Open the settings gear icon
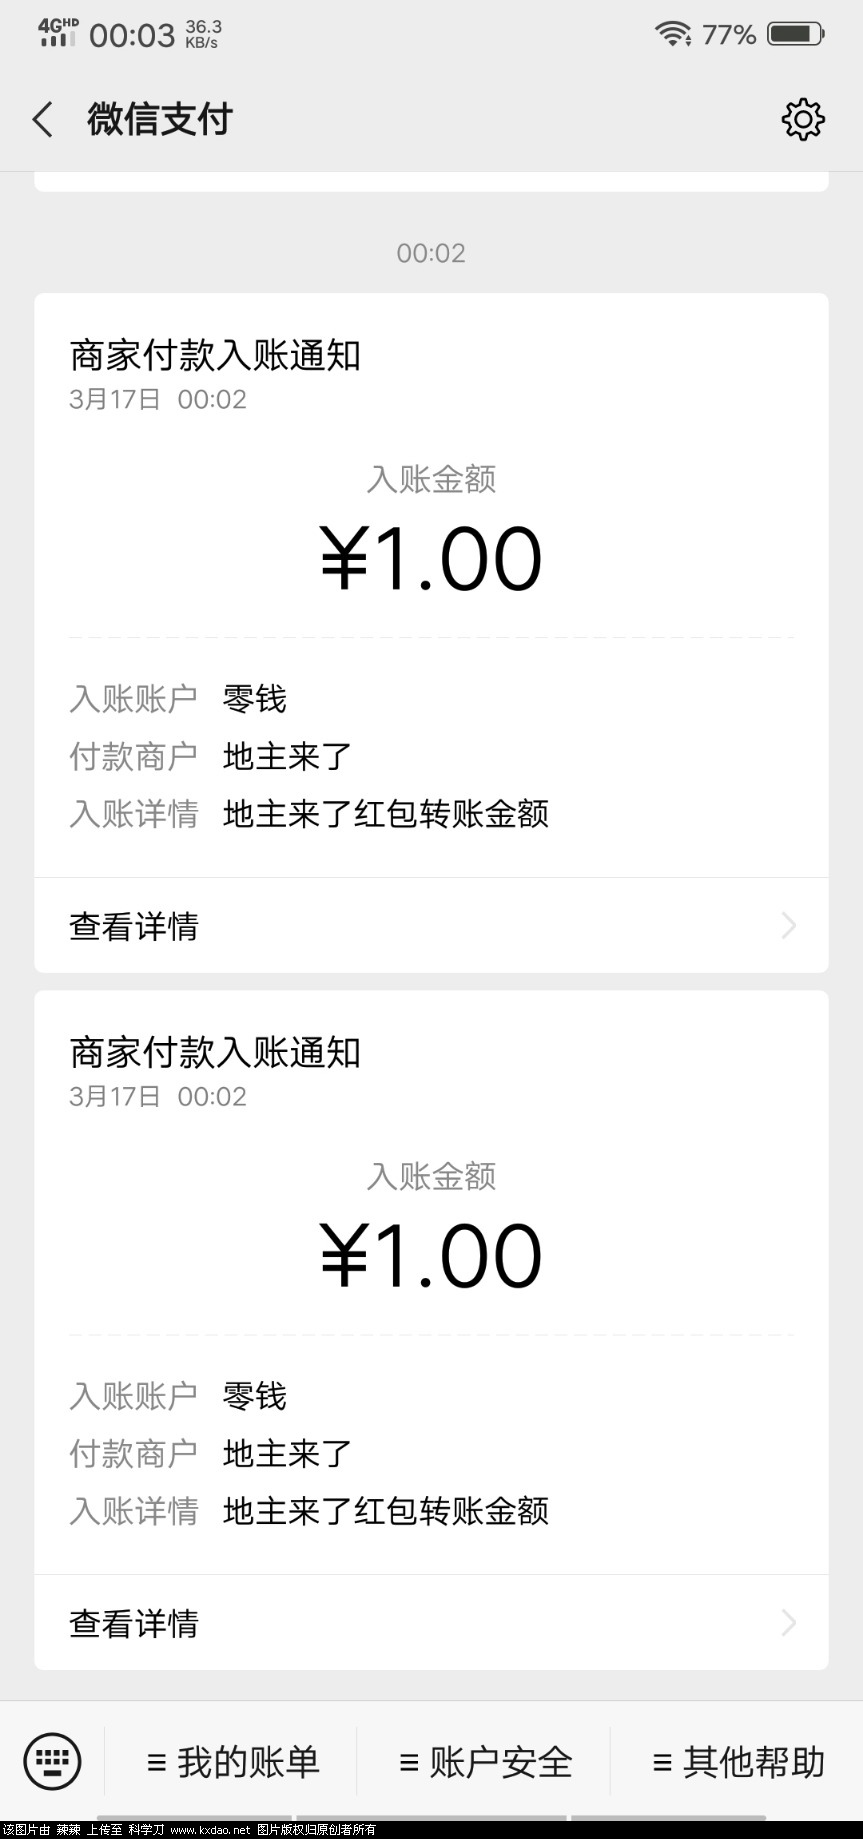The width and height of the screenshot is (863, 1839). click(802, 120)
